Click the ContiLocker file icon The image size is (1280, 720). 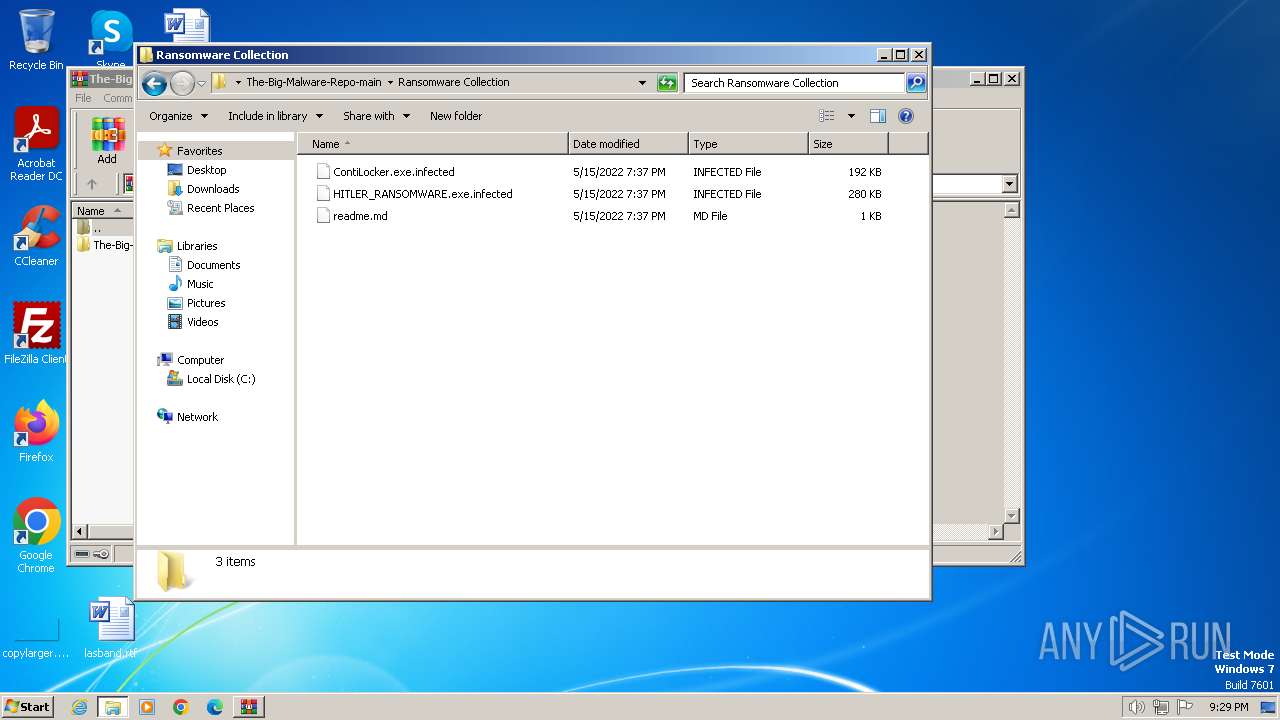[x=323, y=172]
